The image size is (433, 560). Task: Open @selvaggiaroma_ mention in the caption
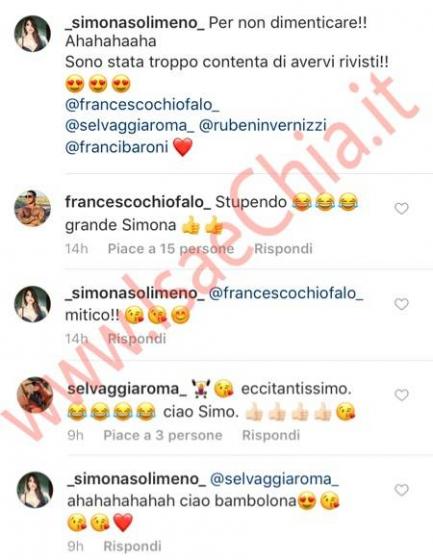[129, 126]
